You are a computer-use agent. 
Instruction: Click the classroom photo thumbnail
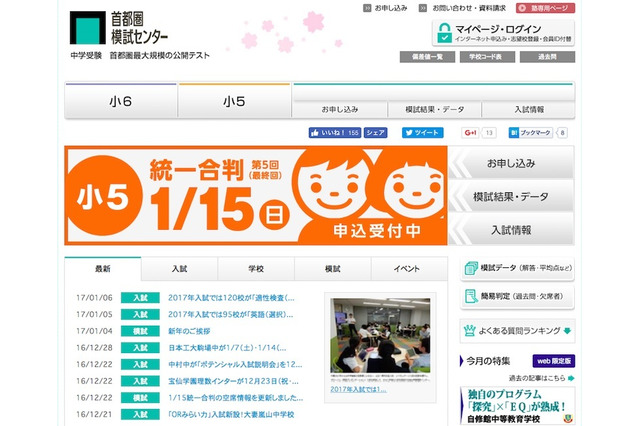(x=380, y=335)
